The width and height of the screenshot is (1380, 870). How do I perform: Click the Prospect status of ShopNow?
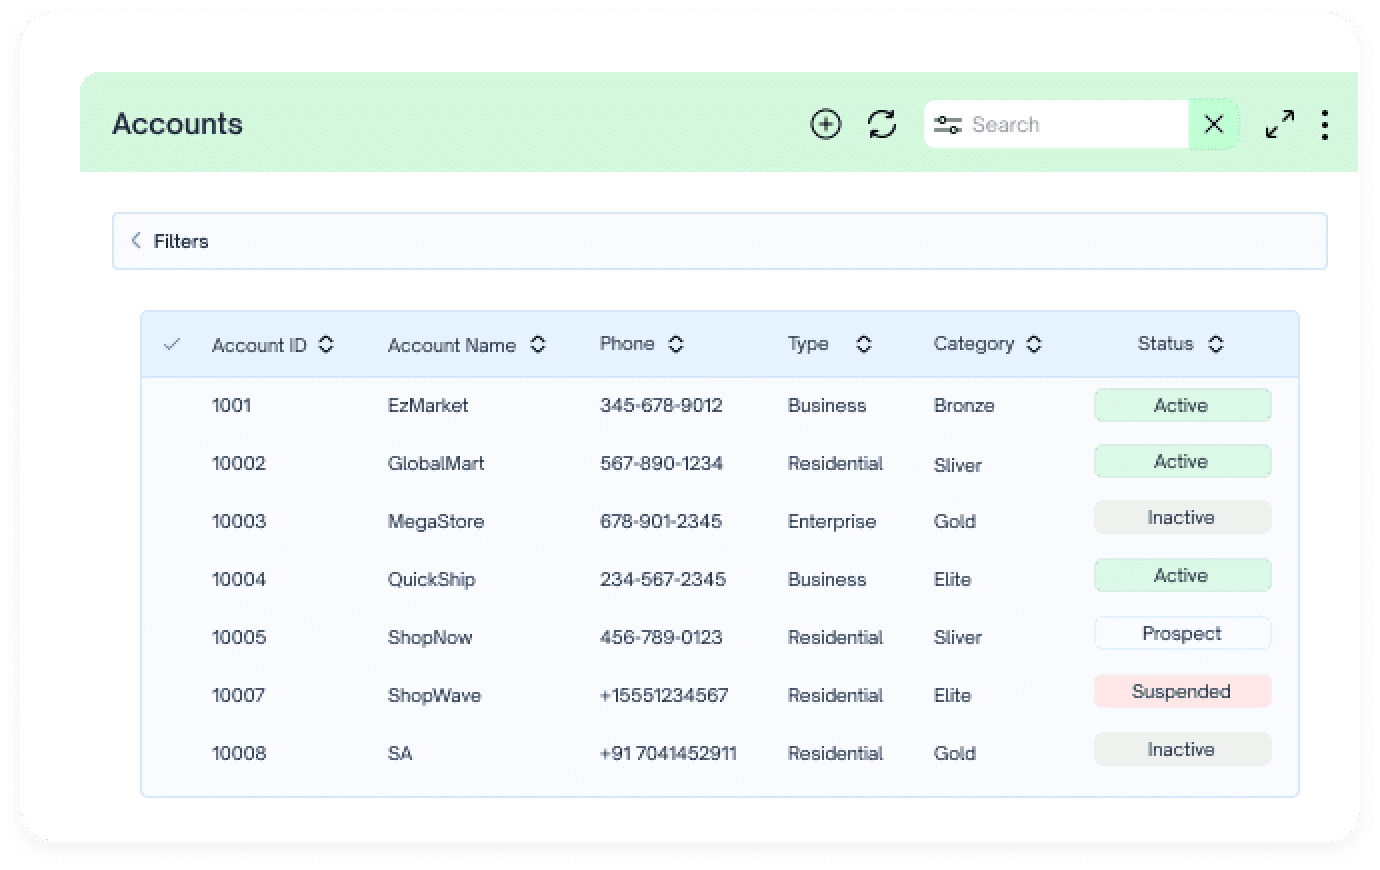1182,633
